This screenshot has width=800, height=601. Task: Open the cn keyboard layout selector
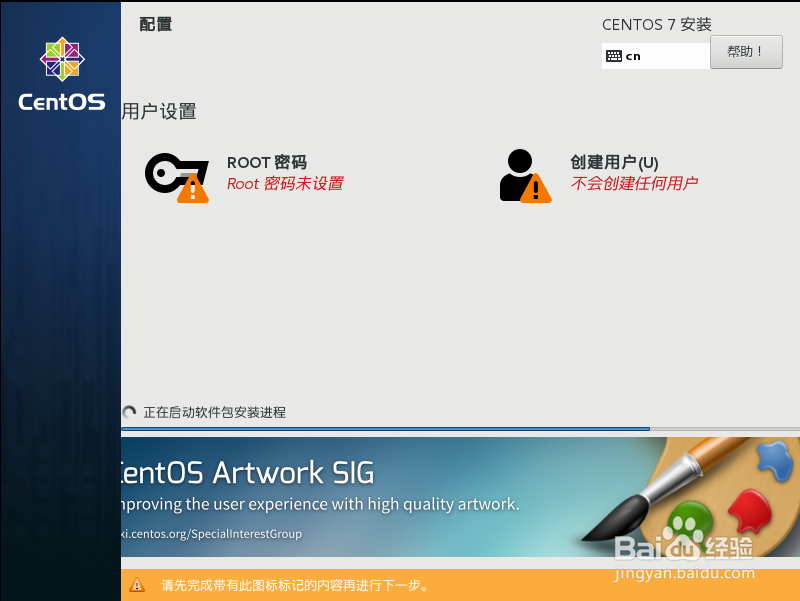point(655,56)
